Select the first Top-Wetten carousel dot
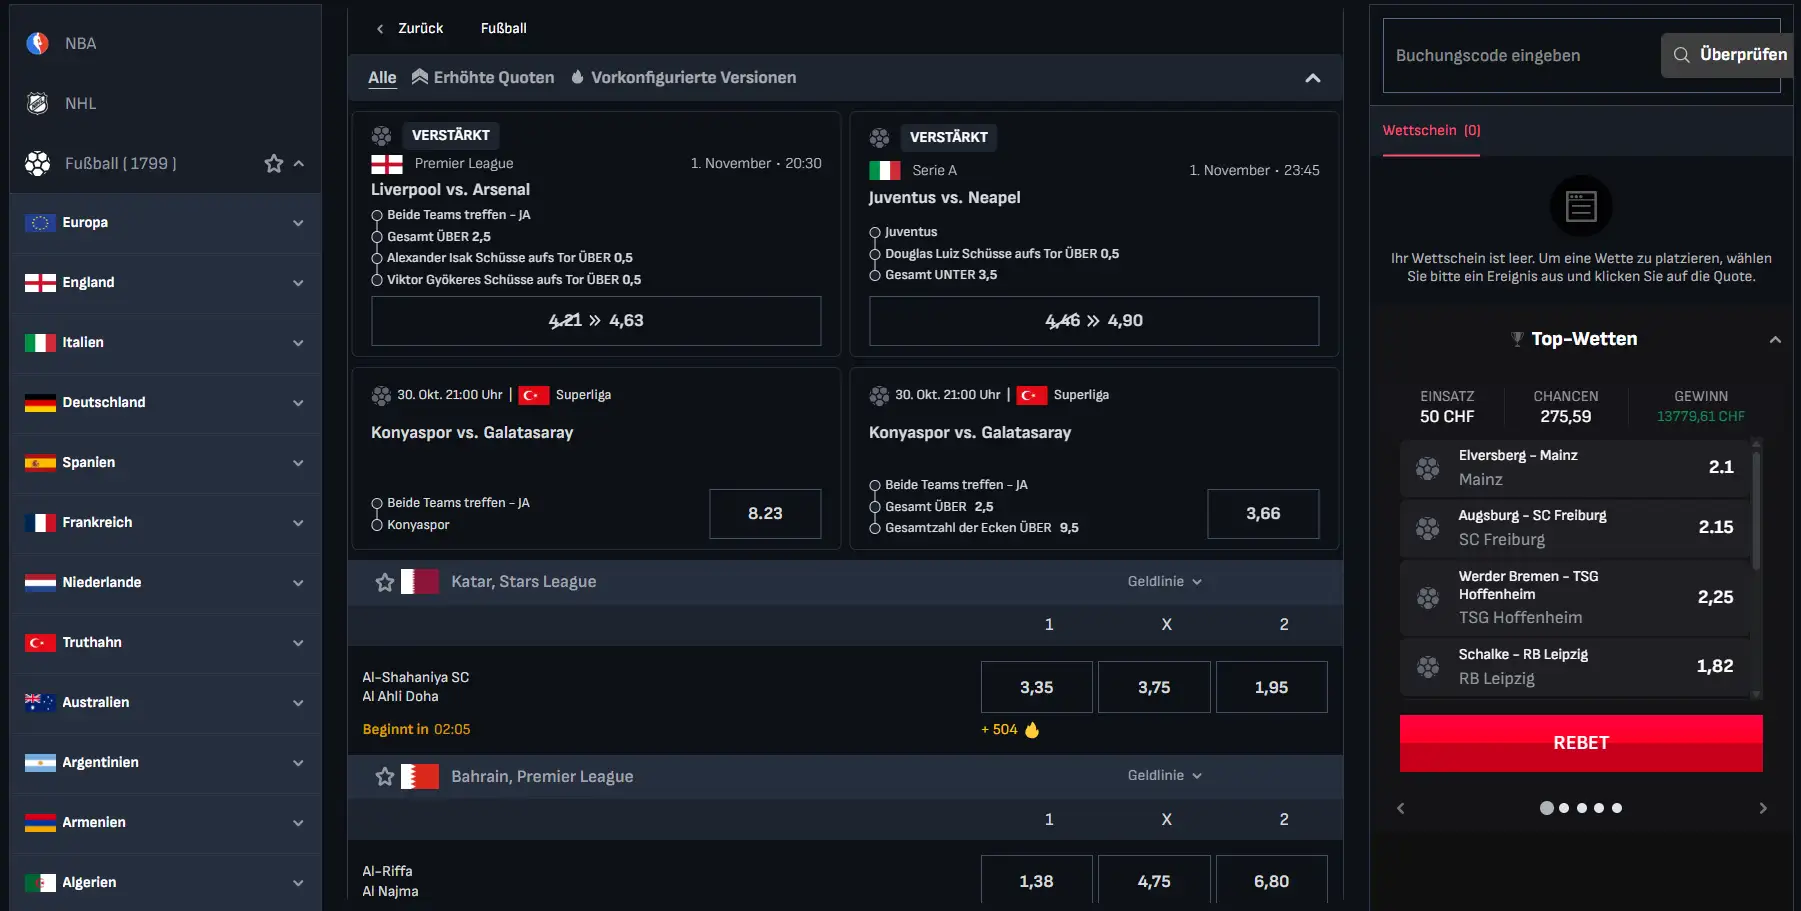 pyautogui.click(x=1547, y=808)
